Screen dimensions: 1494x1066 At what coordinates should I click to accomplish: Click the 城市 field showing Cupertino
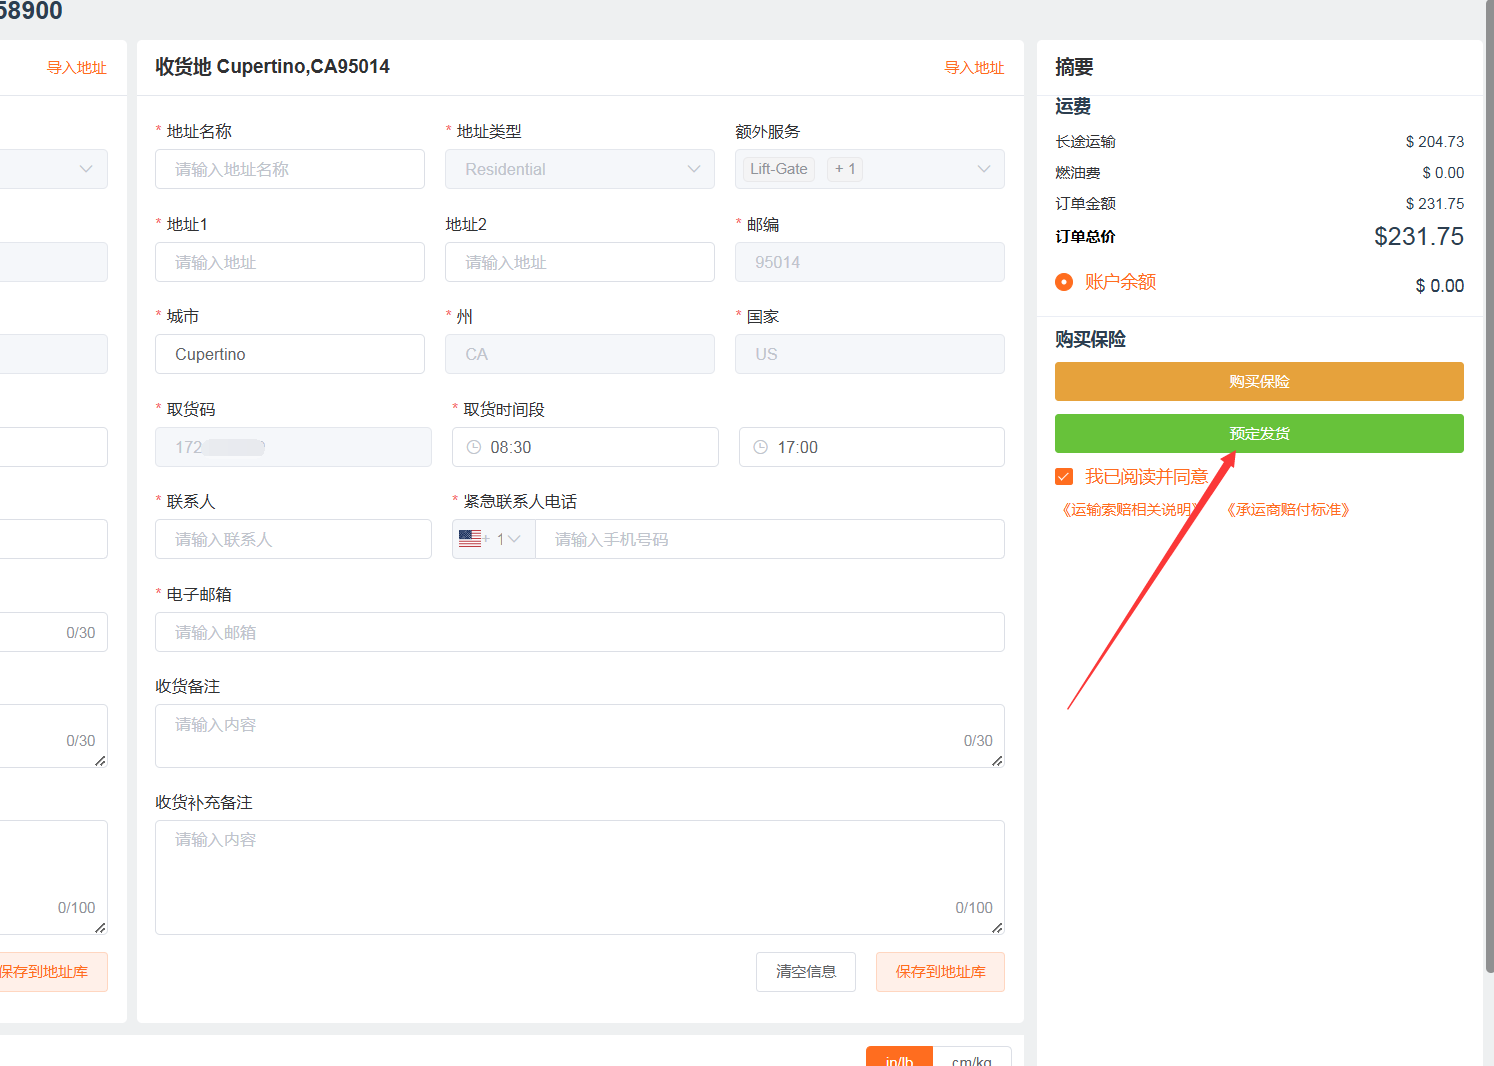(x=290, y=354)
